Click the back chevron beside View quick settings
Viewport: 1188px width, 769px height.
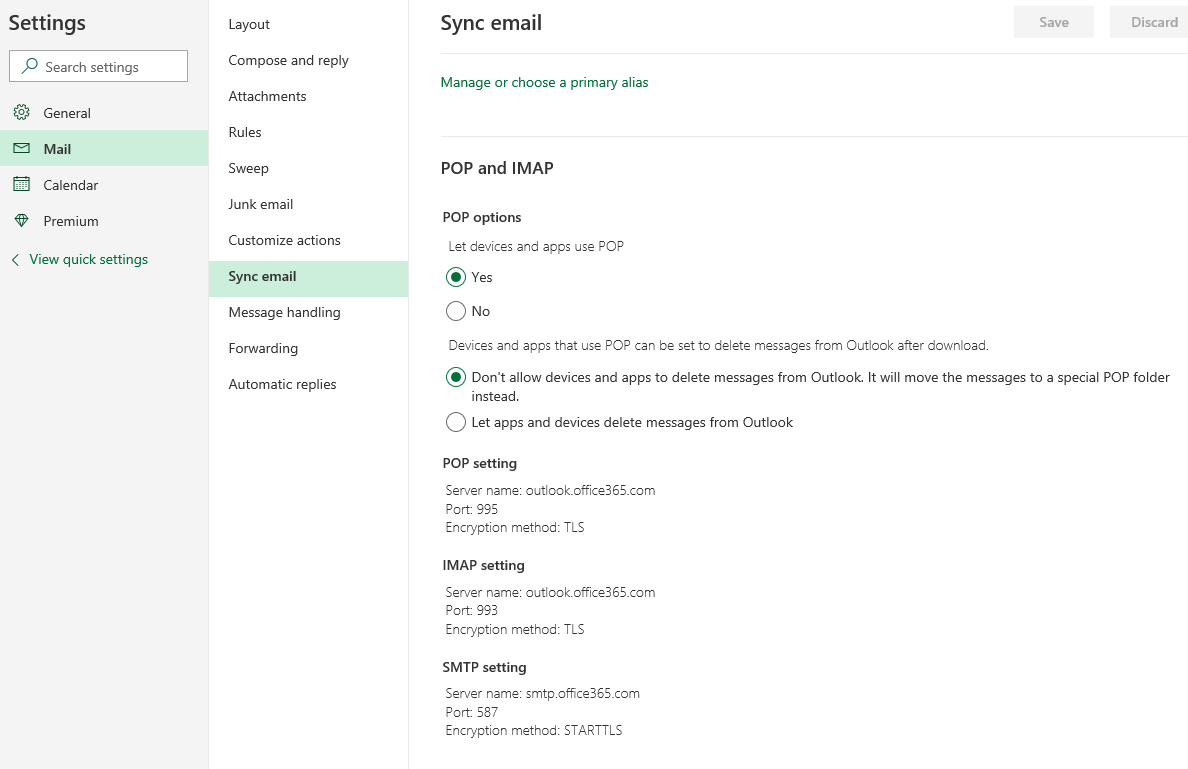[15, 260]
